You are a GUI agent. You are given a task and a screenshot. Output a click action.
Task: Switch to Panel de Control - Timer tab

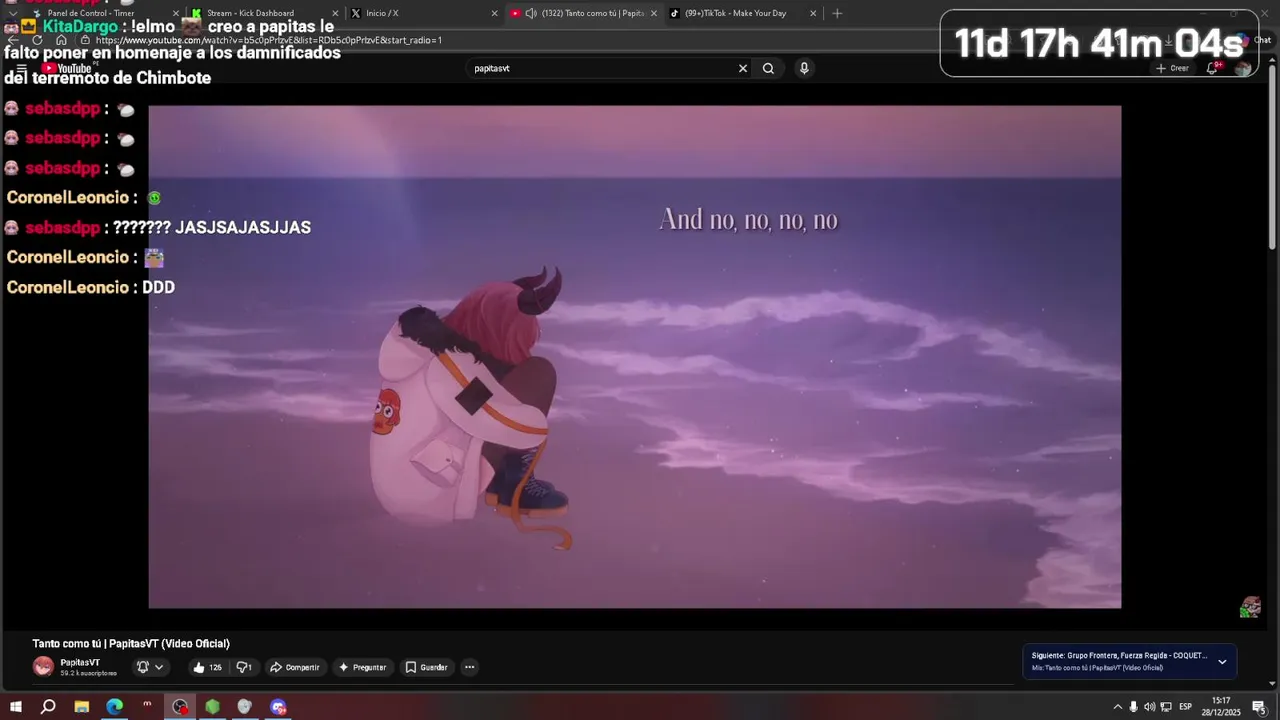tap(100, 13)
